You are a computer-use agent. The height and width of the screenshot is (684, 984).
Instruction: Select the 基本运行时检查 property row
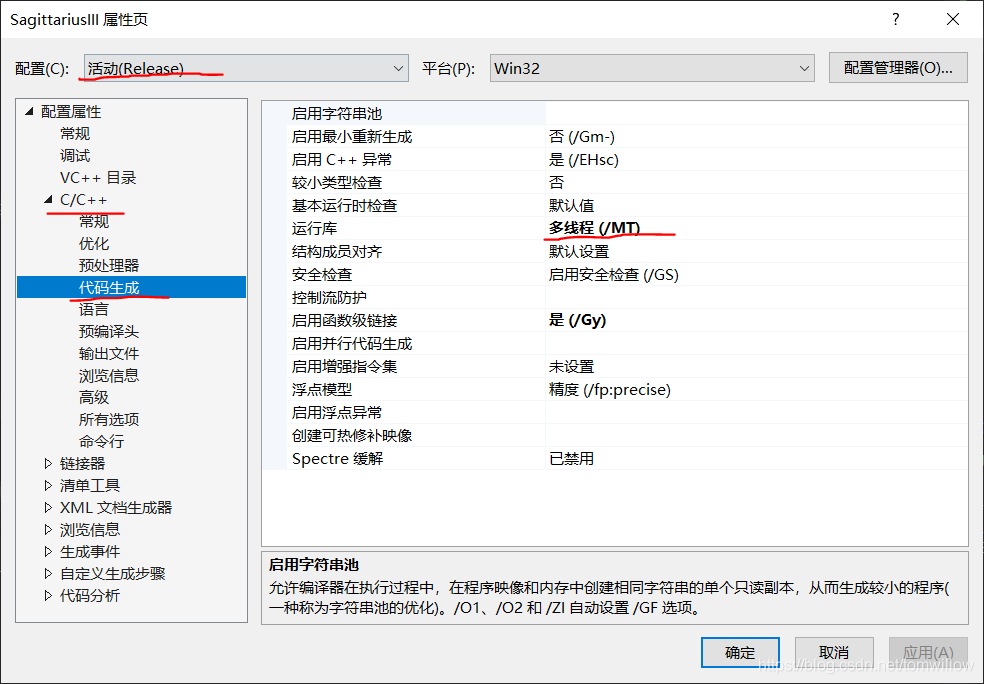pyautogui.click(x=615, y=206)
